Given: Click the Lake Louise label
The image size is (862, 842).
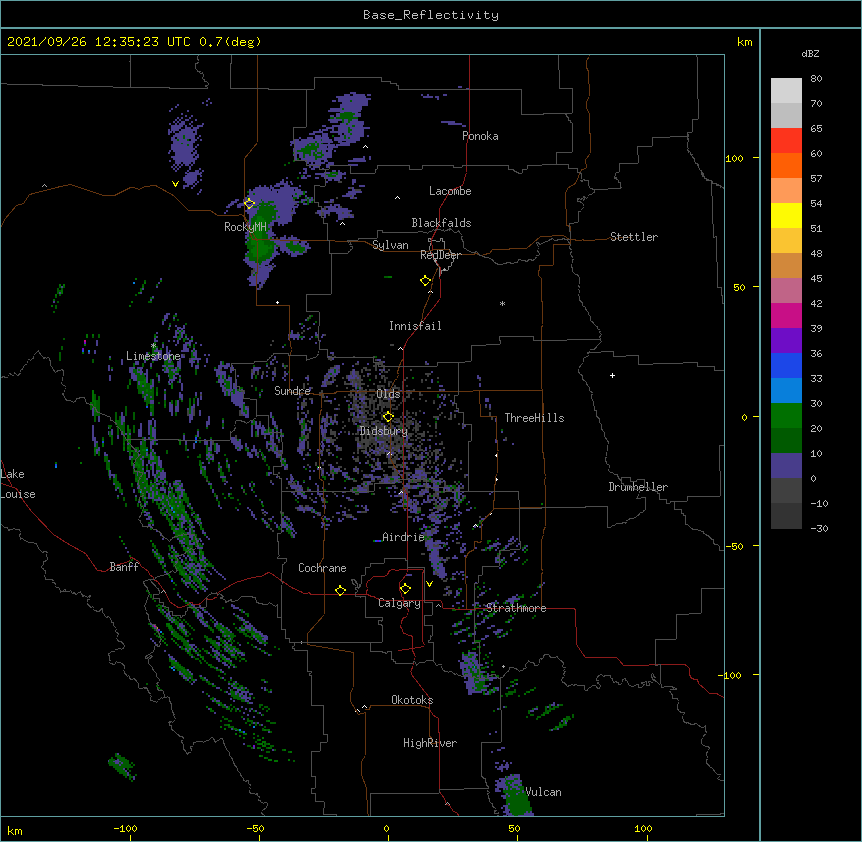Looking at the screenshot, I should click(18, 484).
